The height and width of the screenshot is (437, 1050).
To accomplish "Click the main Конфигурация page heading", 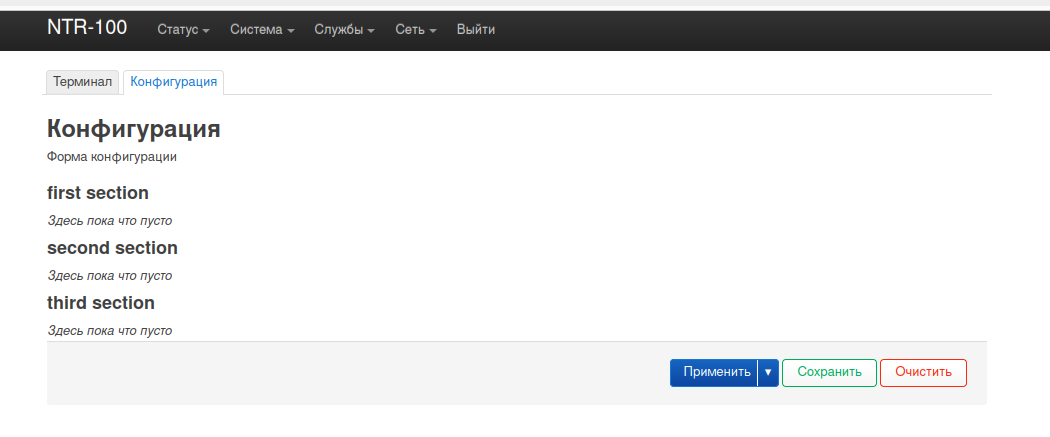I will (134, 129).
